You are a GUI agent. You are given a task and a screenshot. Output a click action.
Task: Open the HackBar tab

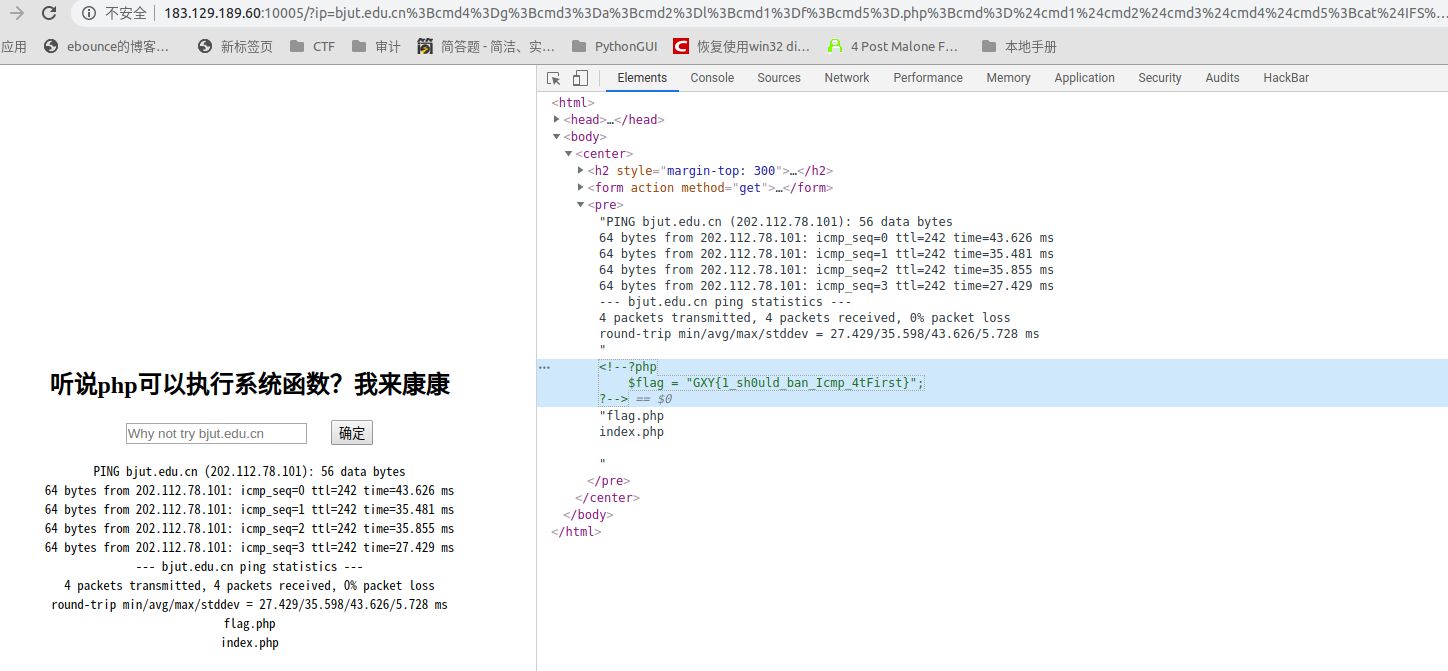[1285, 78]
